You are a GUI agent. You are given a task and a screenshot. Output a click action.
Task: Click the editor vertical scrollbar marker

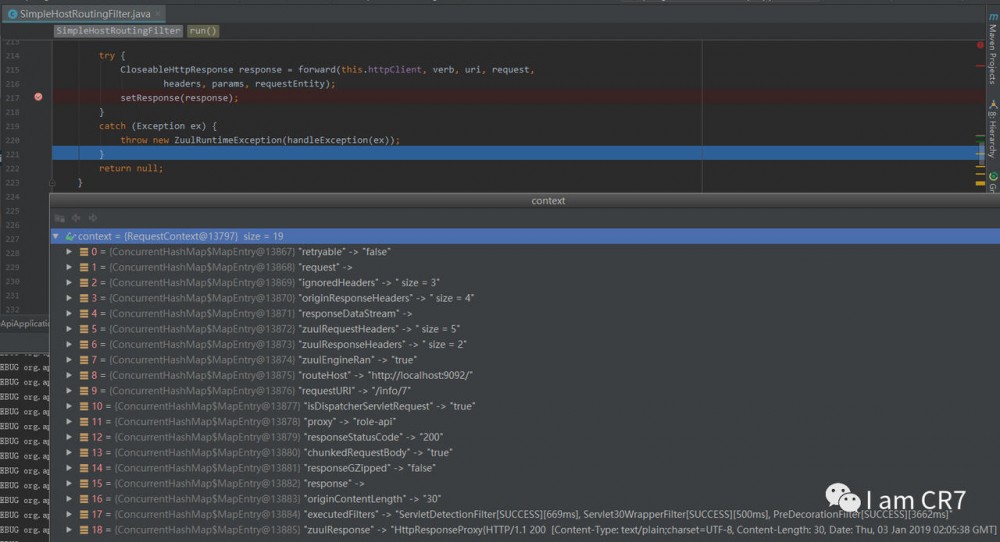pos(981,154)
